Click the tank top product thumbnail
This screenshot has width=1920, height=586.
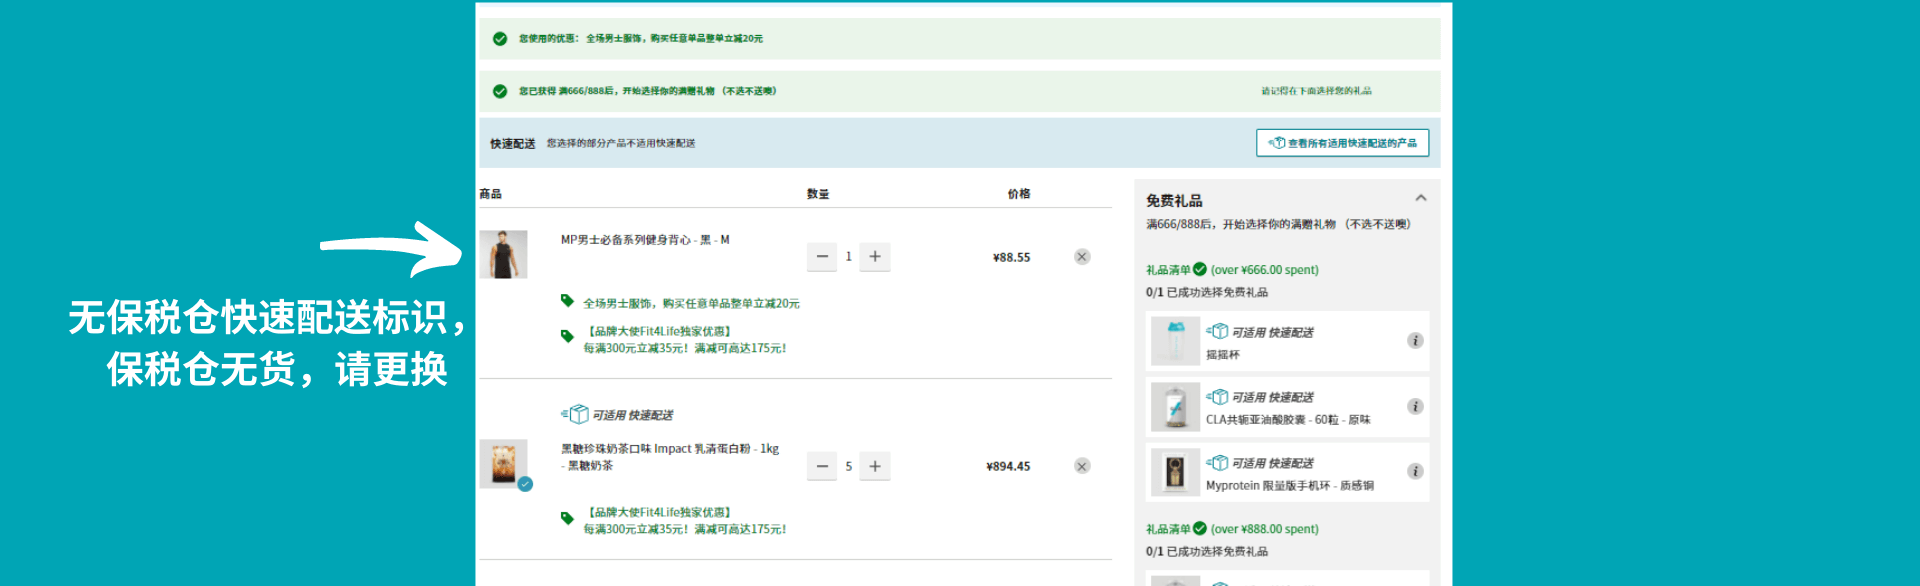click(503, 255)
